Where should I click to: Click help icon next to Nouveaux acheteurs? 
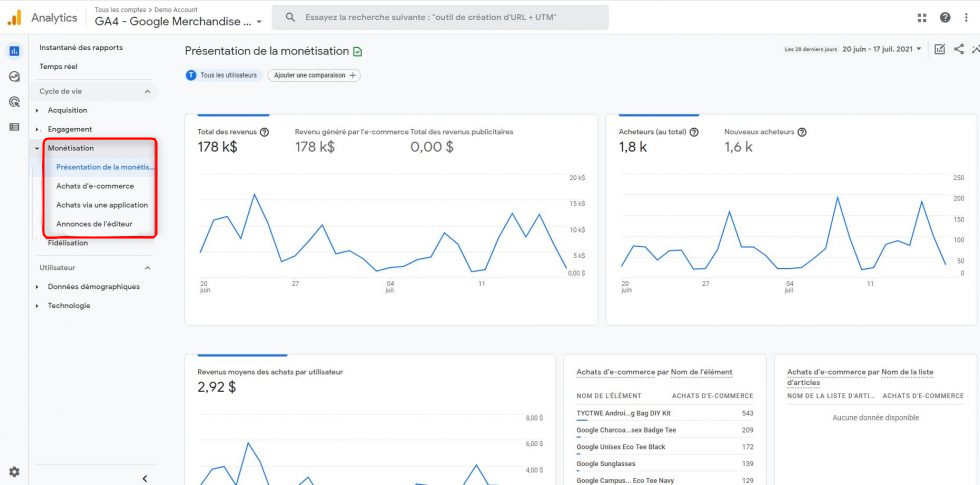802,132
